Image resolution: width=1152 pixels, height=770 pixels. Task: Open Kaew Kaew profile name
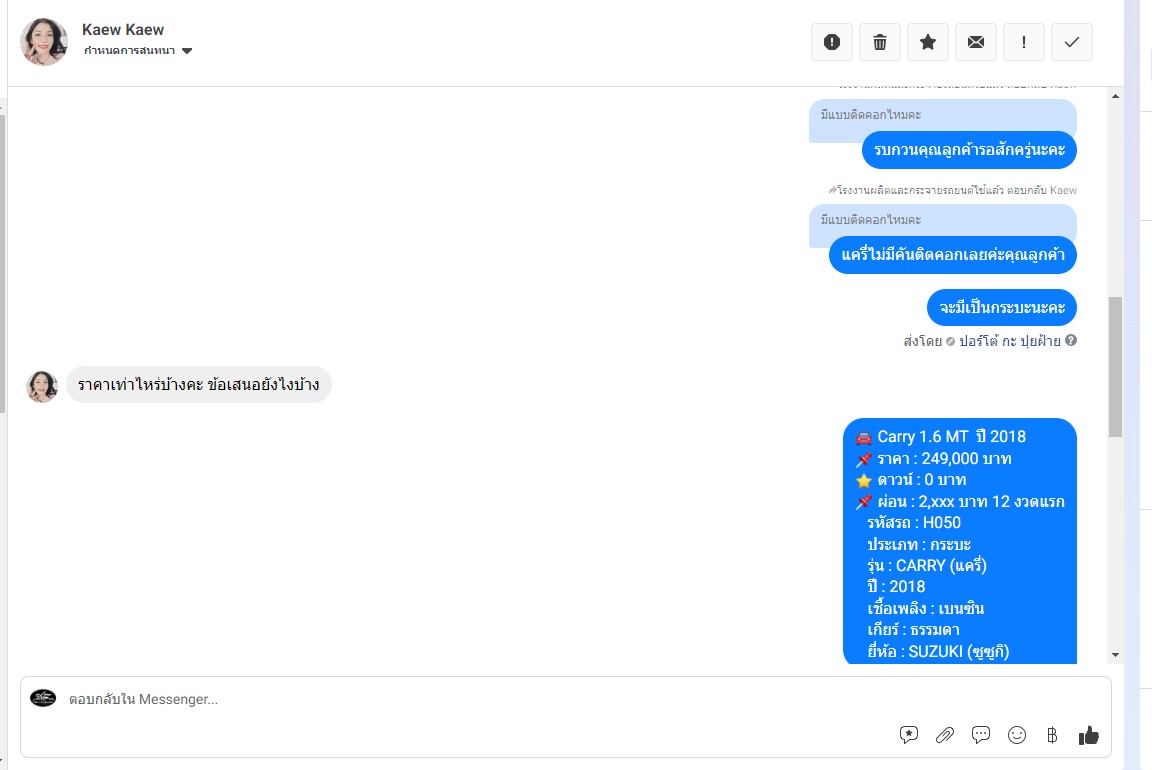coord(123,29)
